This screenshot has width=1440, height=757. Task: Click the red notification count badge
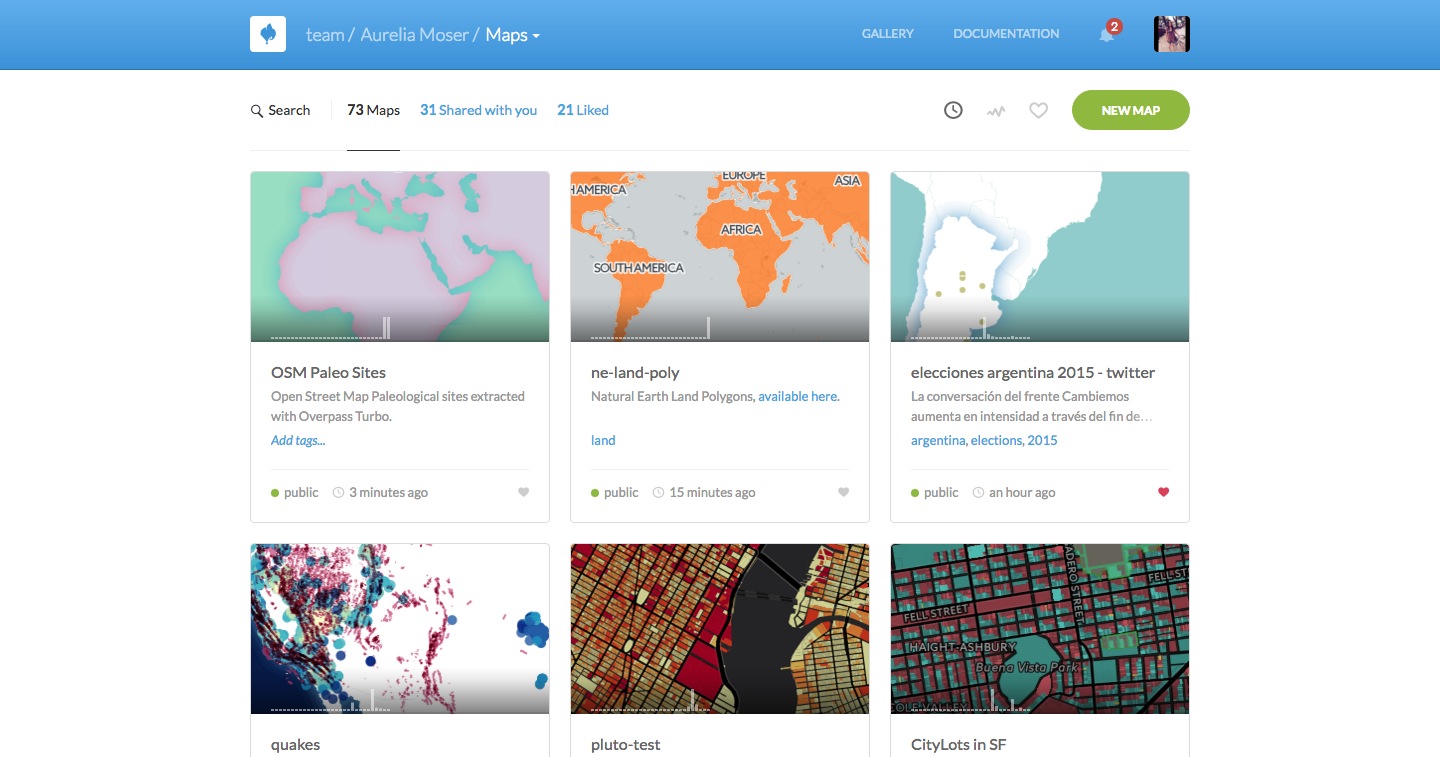coord(1114,26)
